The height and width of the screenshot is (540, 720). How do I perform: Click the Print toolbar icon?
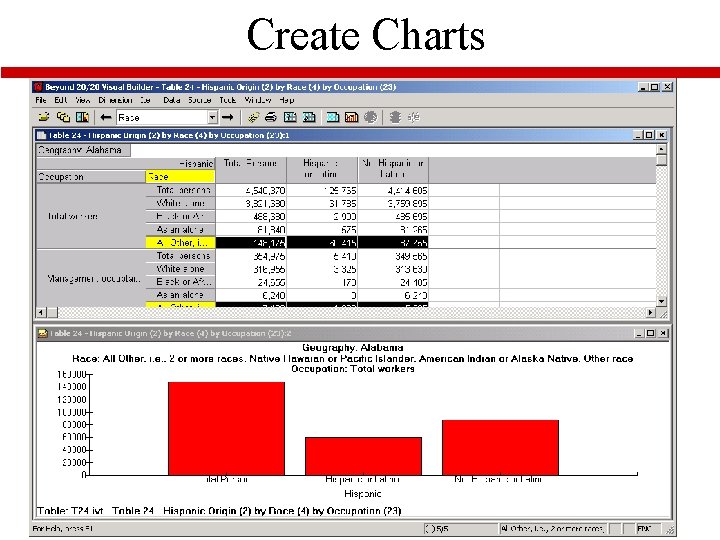(x=271, y=117)
